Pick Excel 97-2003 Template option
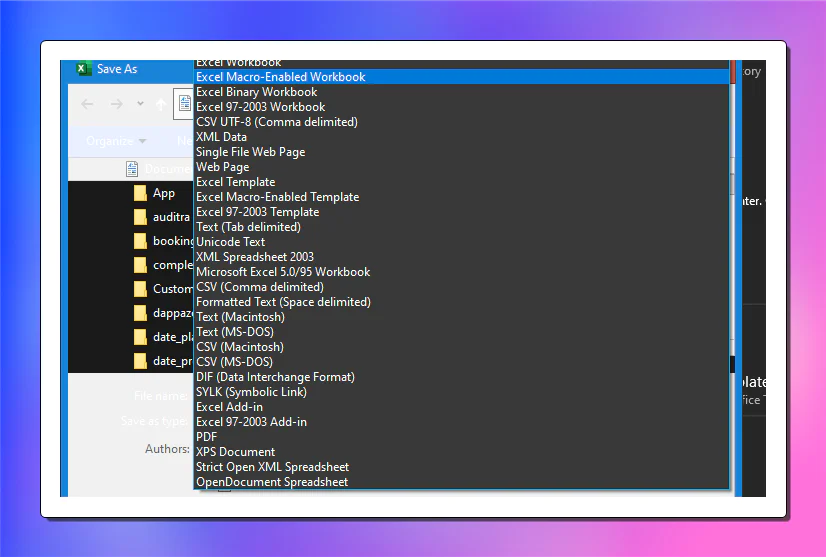 coord(461,212)
